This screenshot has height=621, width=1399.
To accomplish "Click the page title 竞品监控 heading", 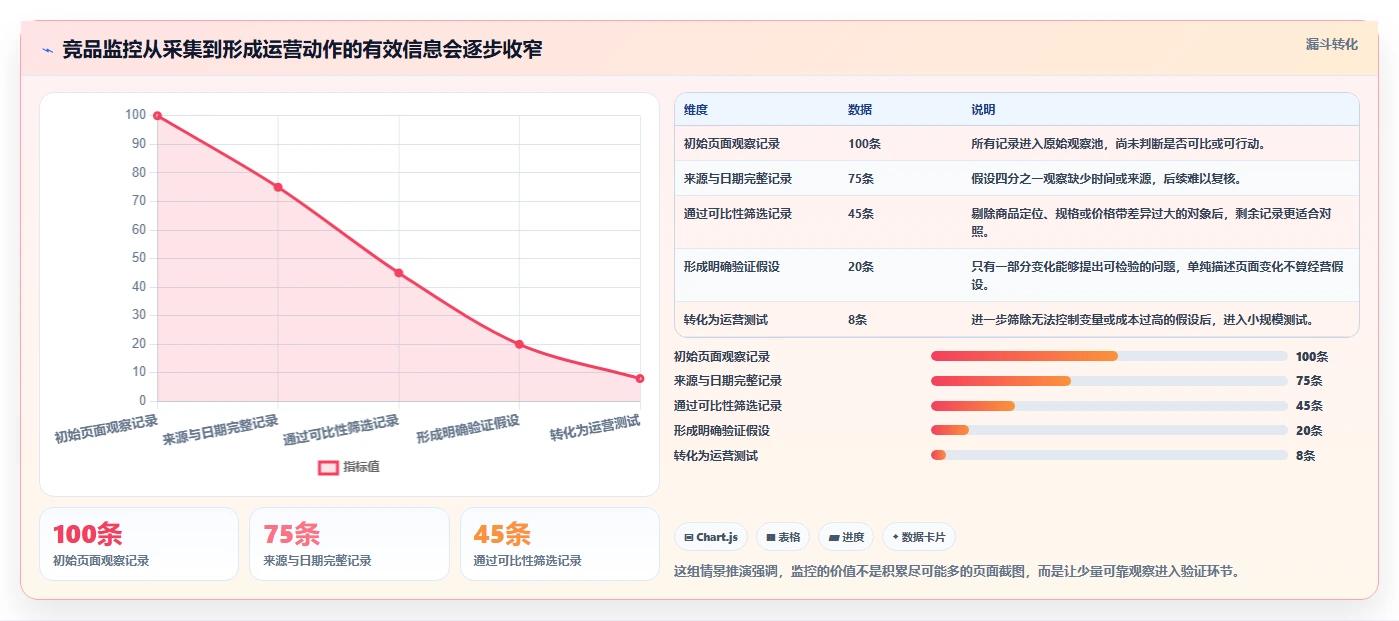I will click(x=302, y=49).
